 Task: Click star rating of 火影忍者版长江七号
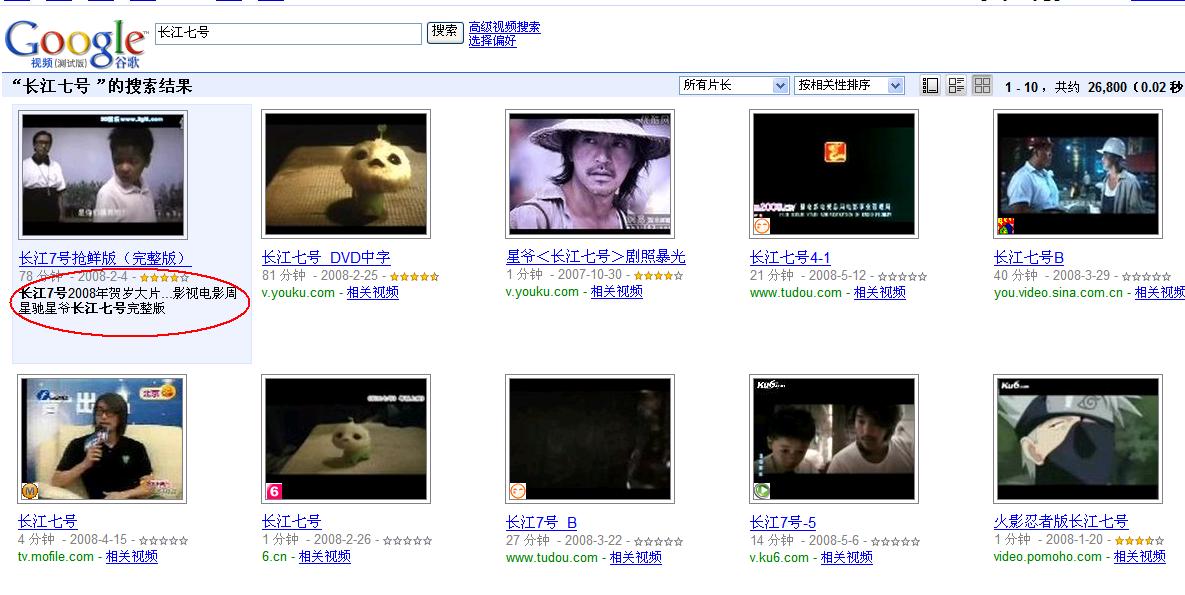[x=1139, y=541]
